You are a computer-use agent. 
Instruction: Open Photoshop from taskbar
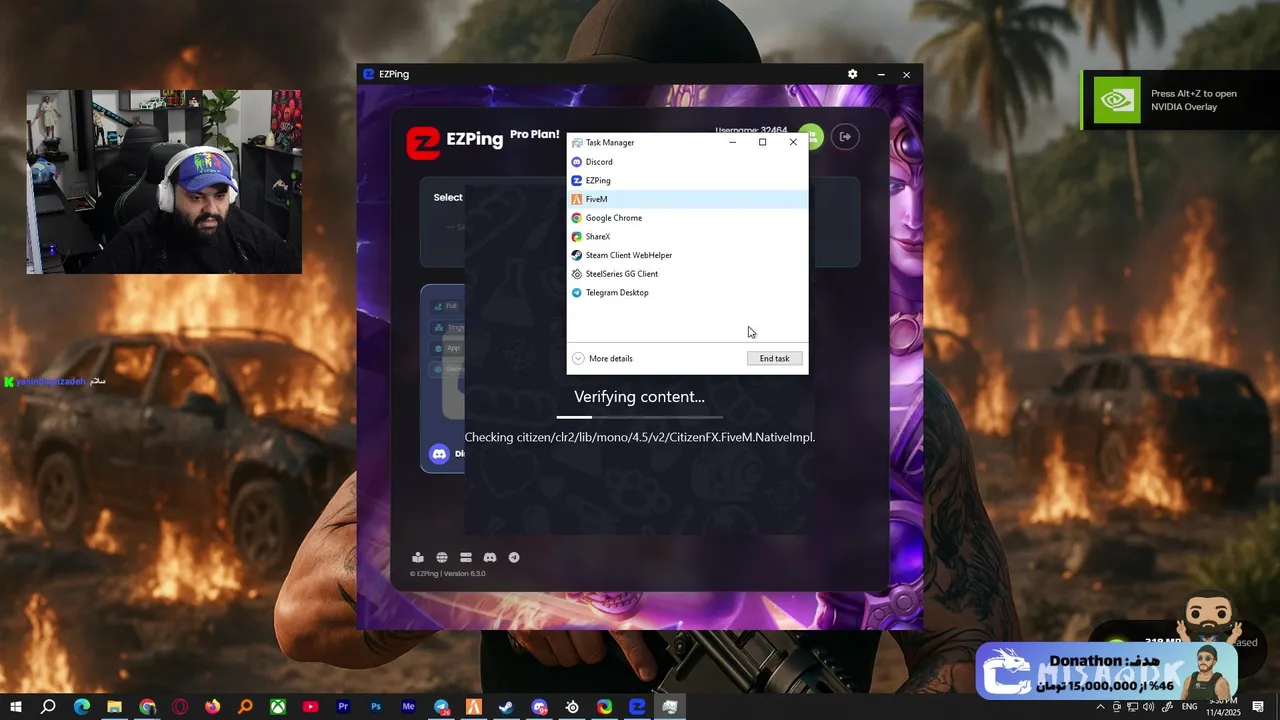click(376, 707)
